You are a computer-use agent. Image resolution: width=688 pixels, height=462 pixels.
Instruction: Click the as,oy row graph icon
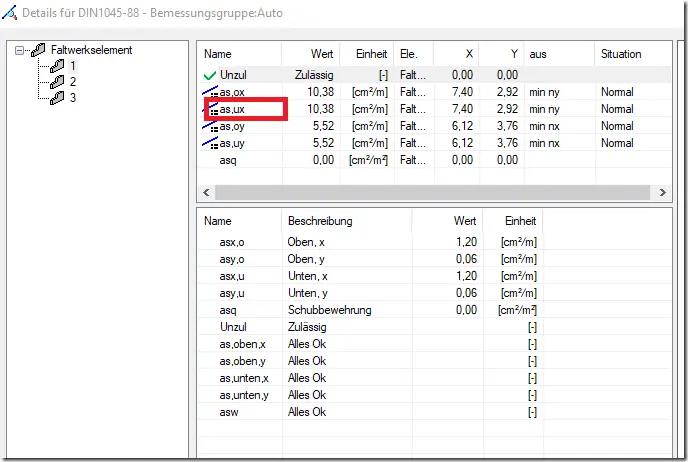point(210,126)
